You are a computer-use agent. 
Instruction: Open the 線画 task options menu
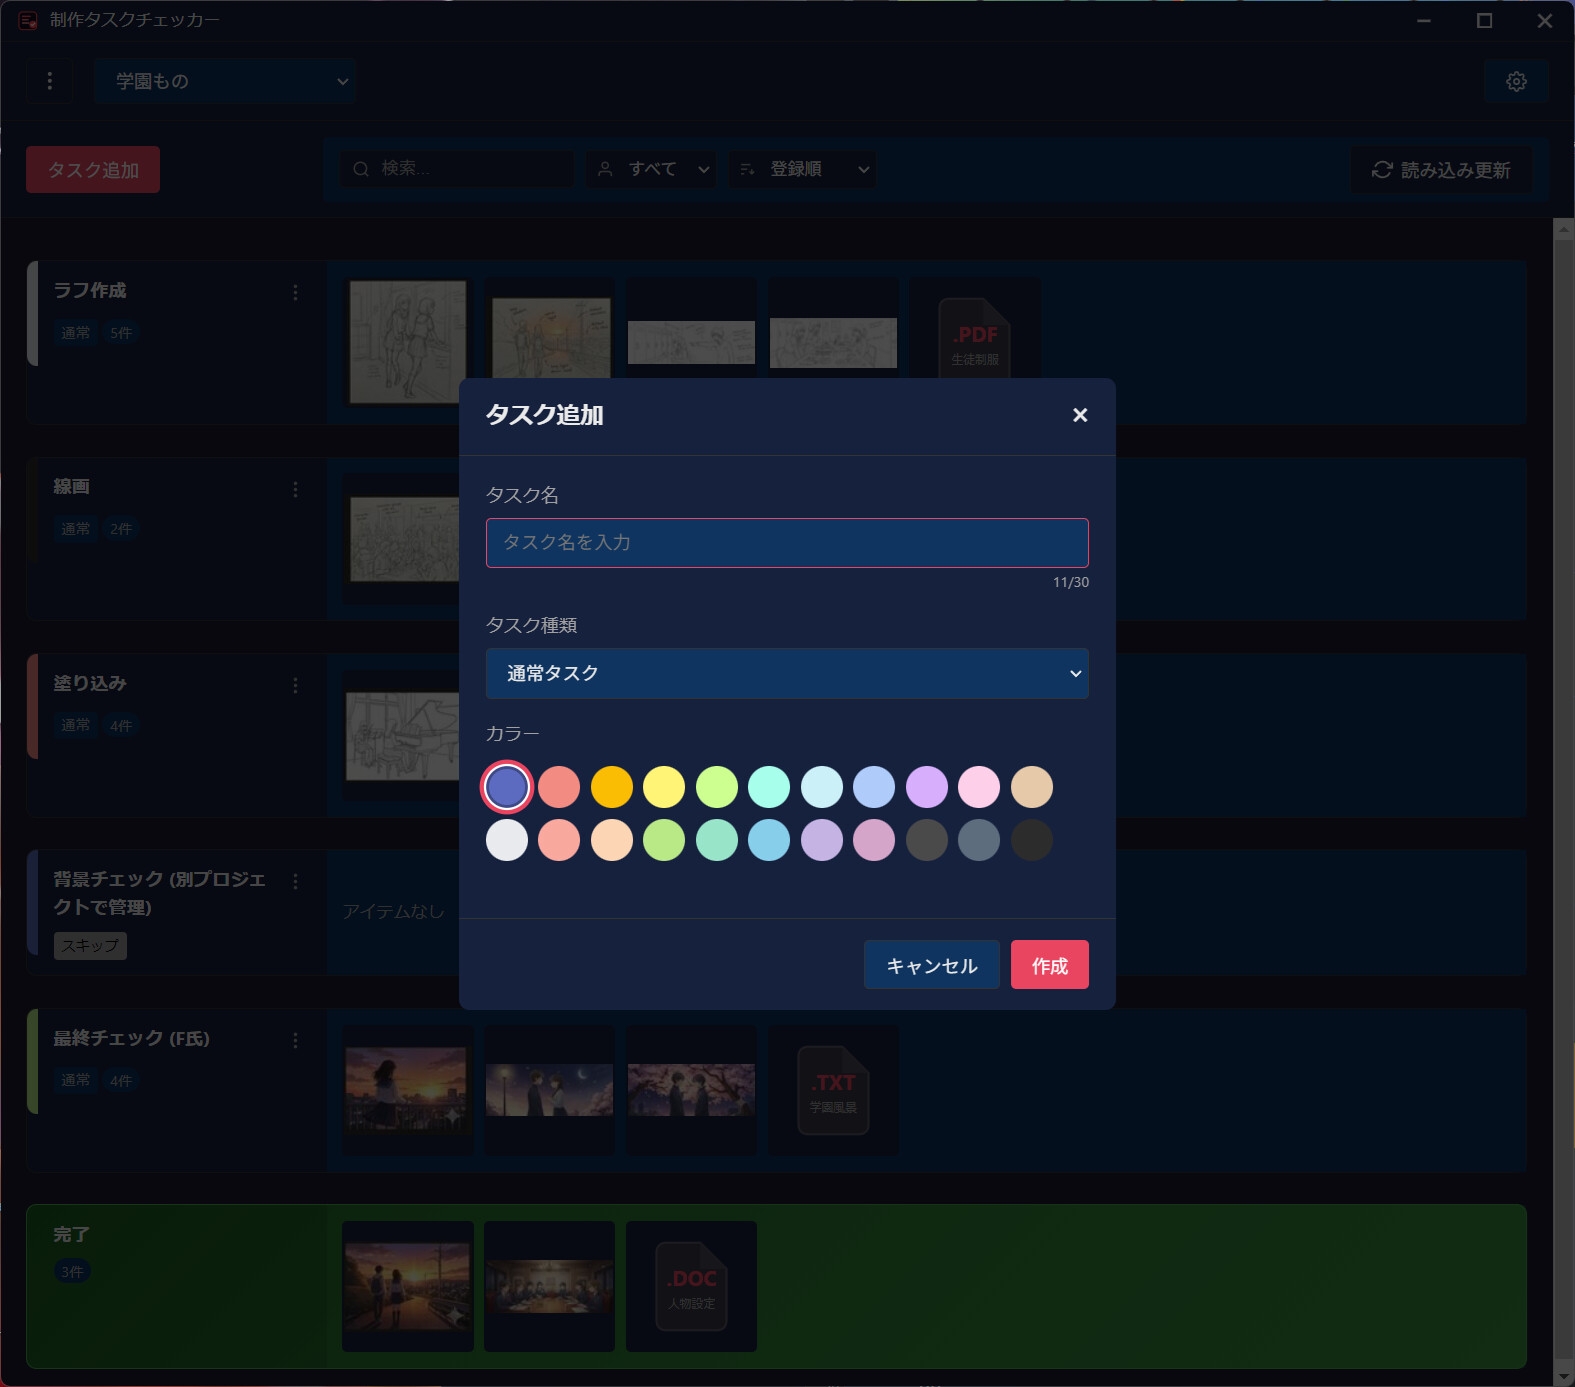point(295,489)
